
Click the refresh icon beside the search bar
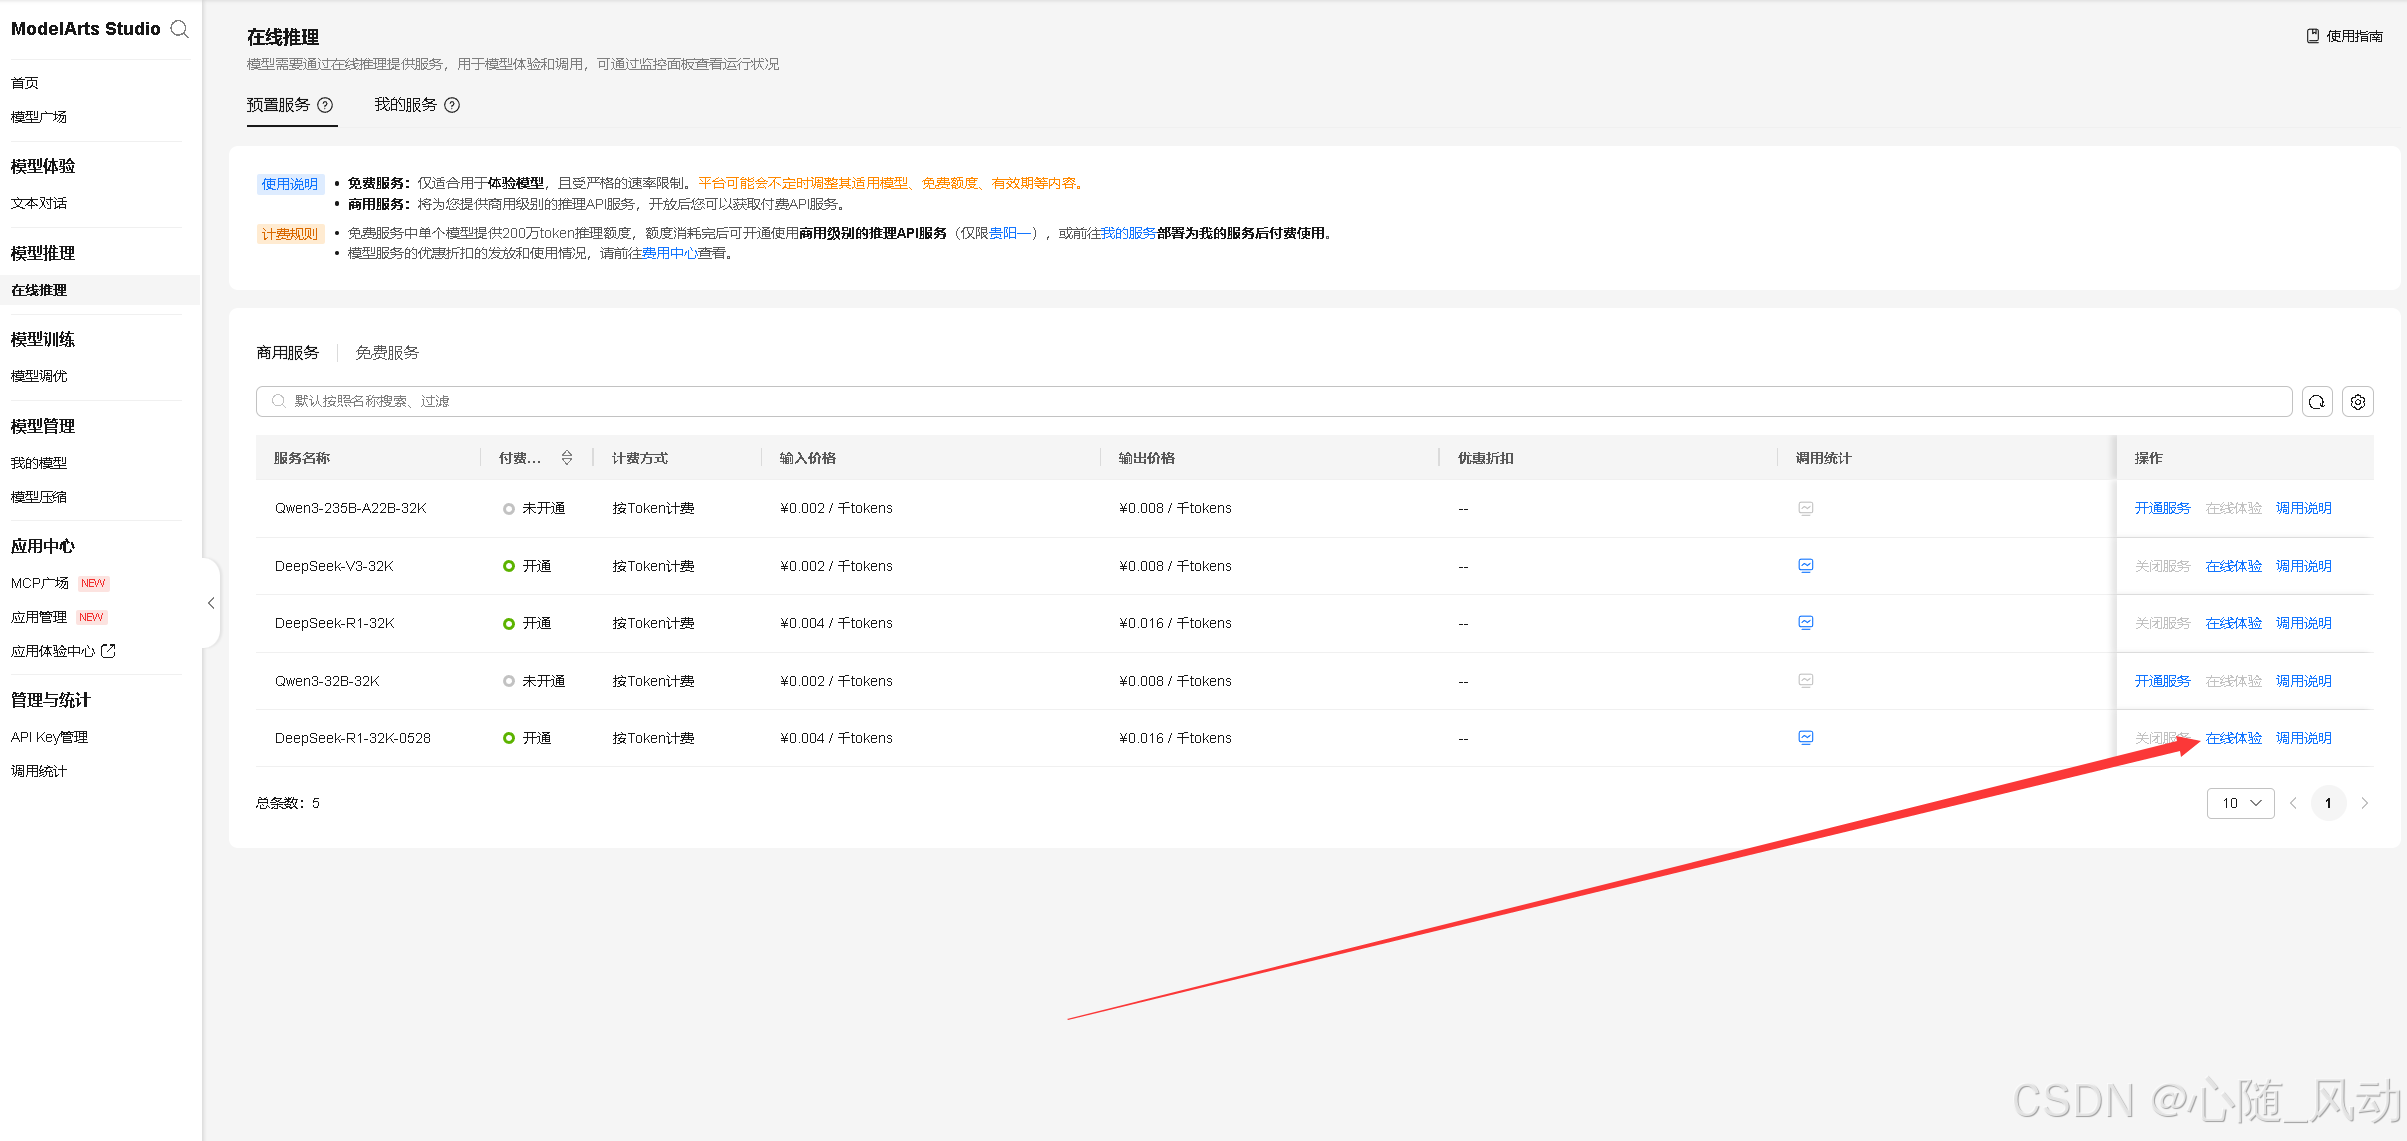pos(2317,401)
